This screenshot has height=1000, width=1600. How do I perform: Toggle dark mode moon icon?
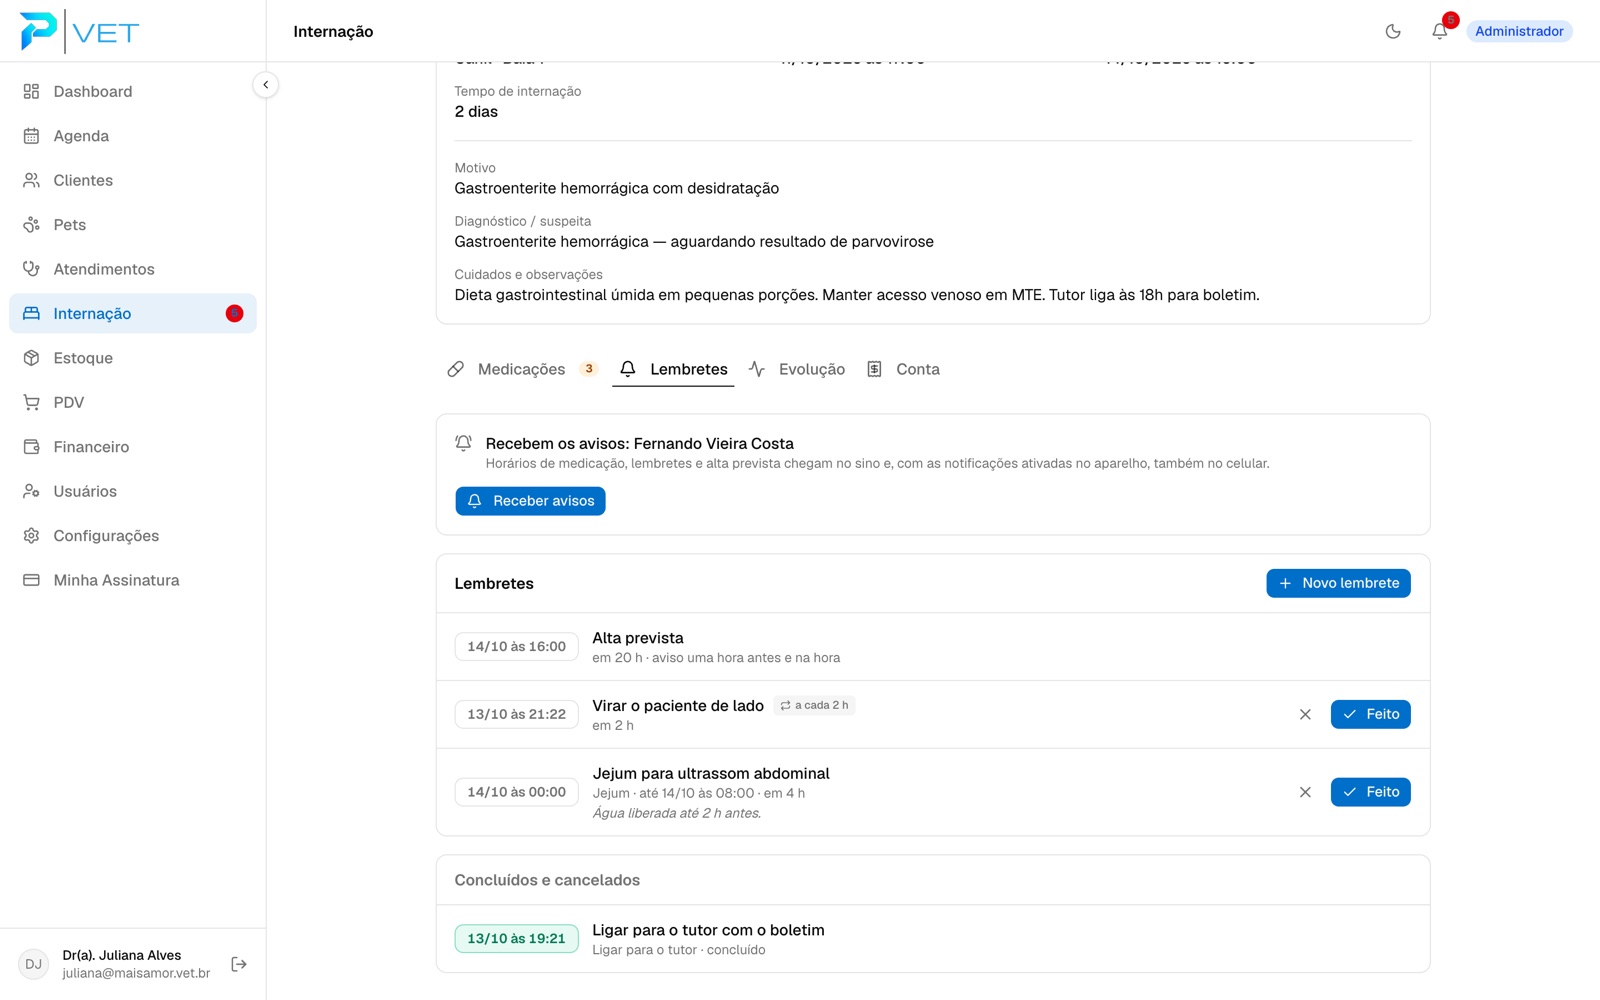coord(1393,31)
